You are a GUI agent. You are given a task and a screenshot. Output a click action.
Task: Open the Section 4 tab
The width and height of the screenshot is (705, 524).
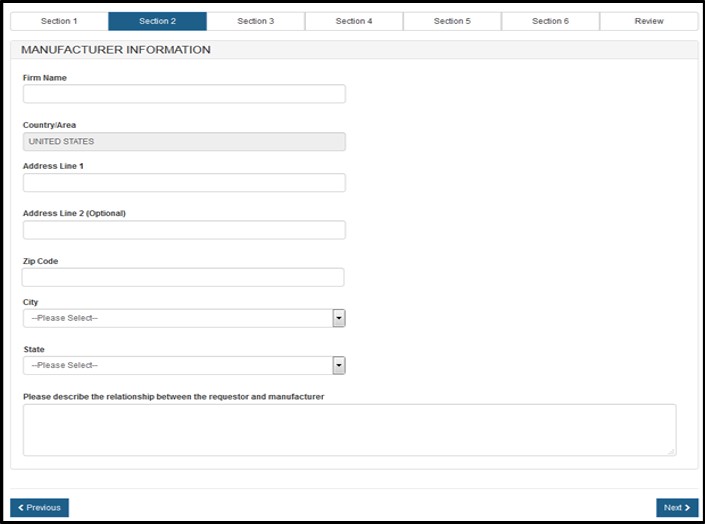(x=353, y=21)
